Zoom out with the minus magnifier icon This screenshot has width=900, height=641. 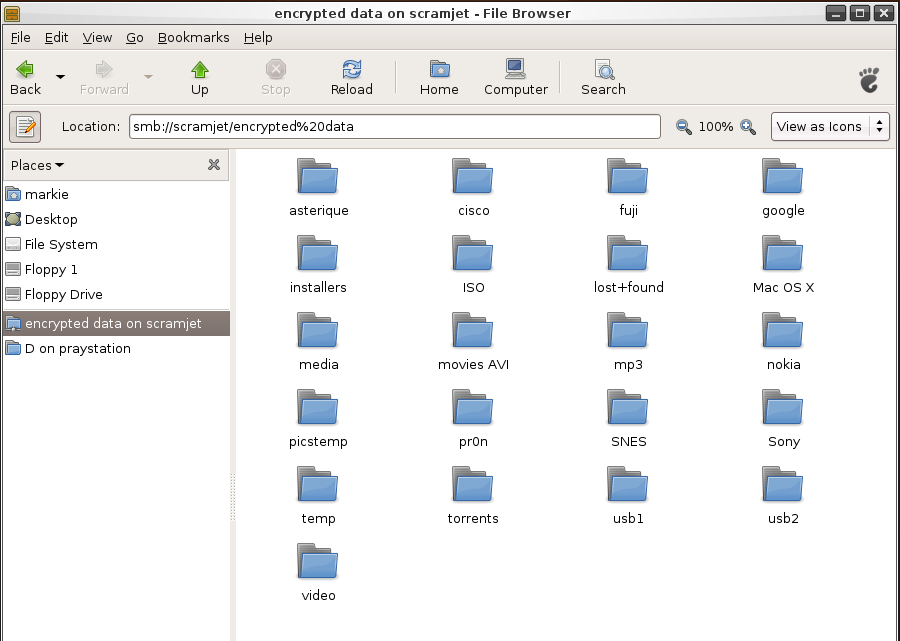pyautogui.click(x=683, y=127)
